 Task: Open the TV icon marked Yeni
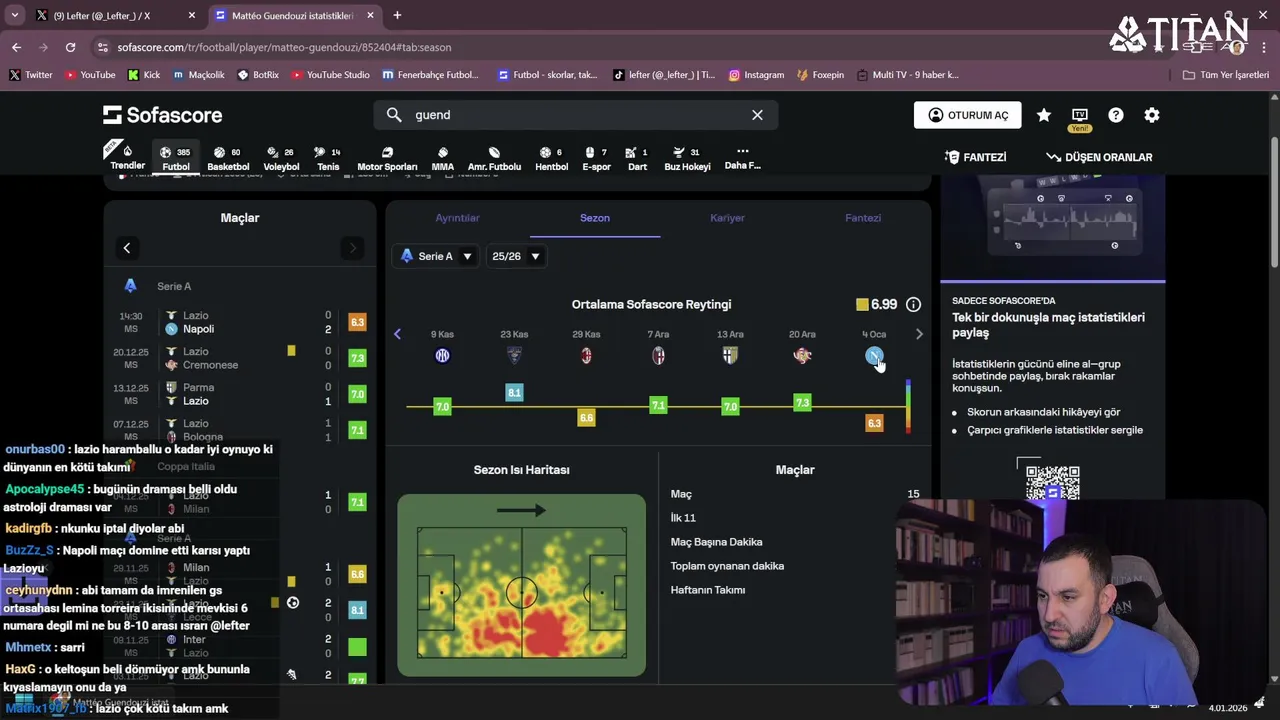(x=1080, y=116)
